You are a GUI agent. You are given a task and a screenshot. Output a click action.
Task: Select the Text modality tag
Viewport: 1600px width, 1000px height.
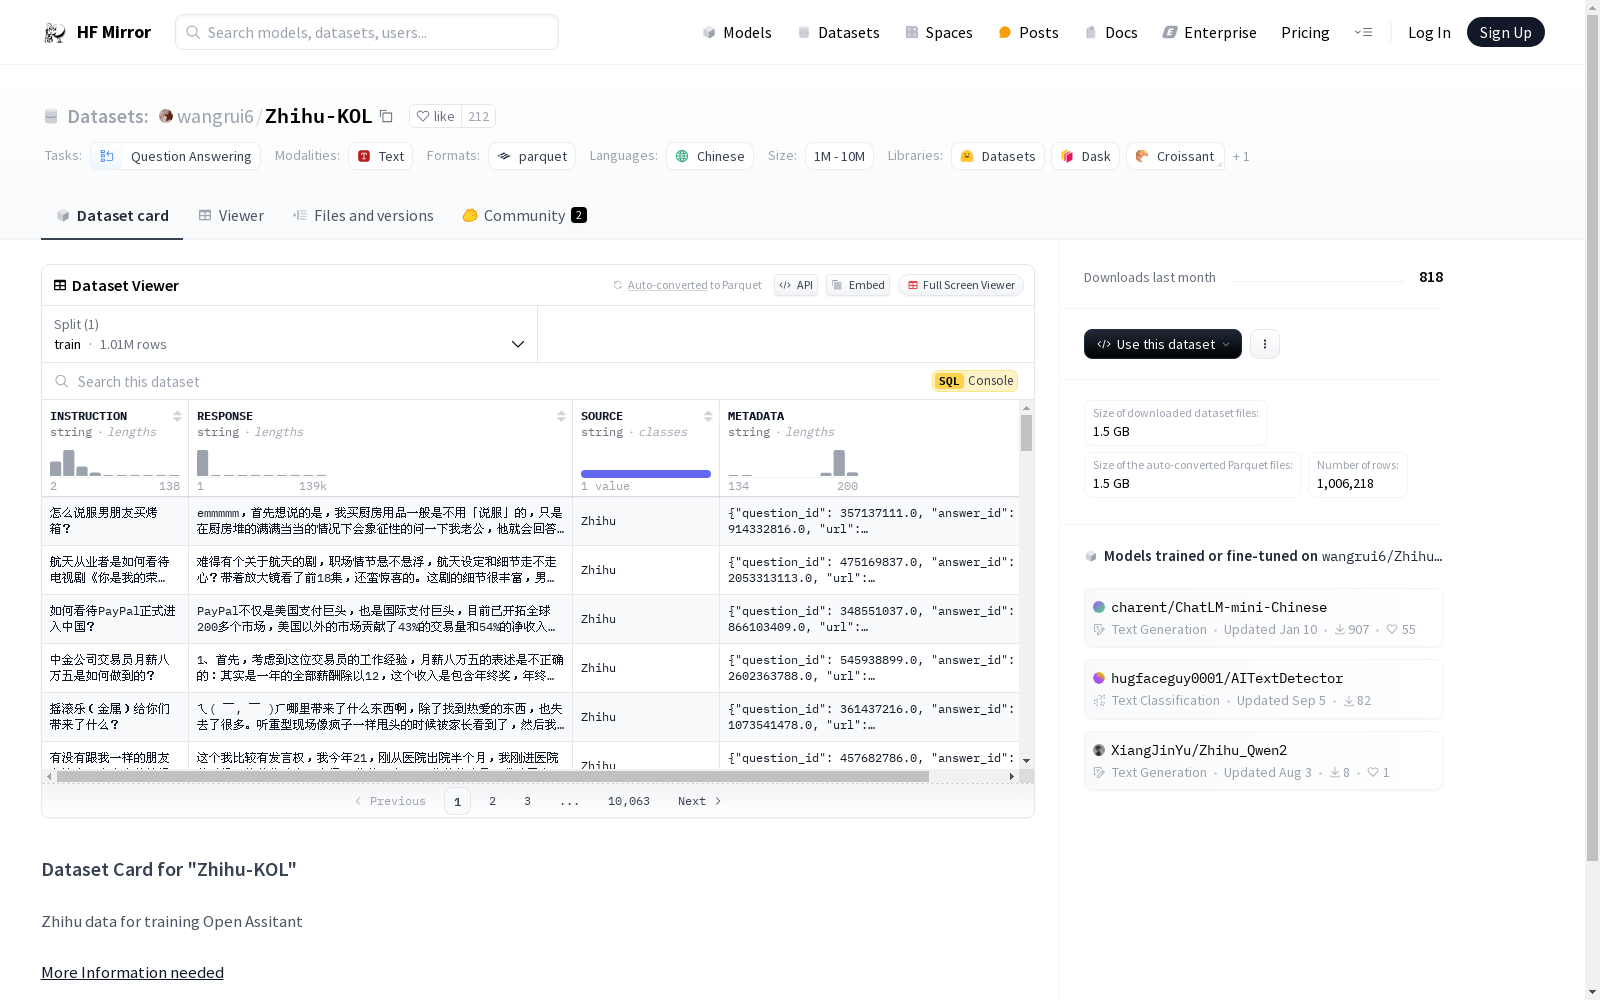pos(381,156)
